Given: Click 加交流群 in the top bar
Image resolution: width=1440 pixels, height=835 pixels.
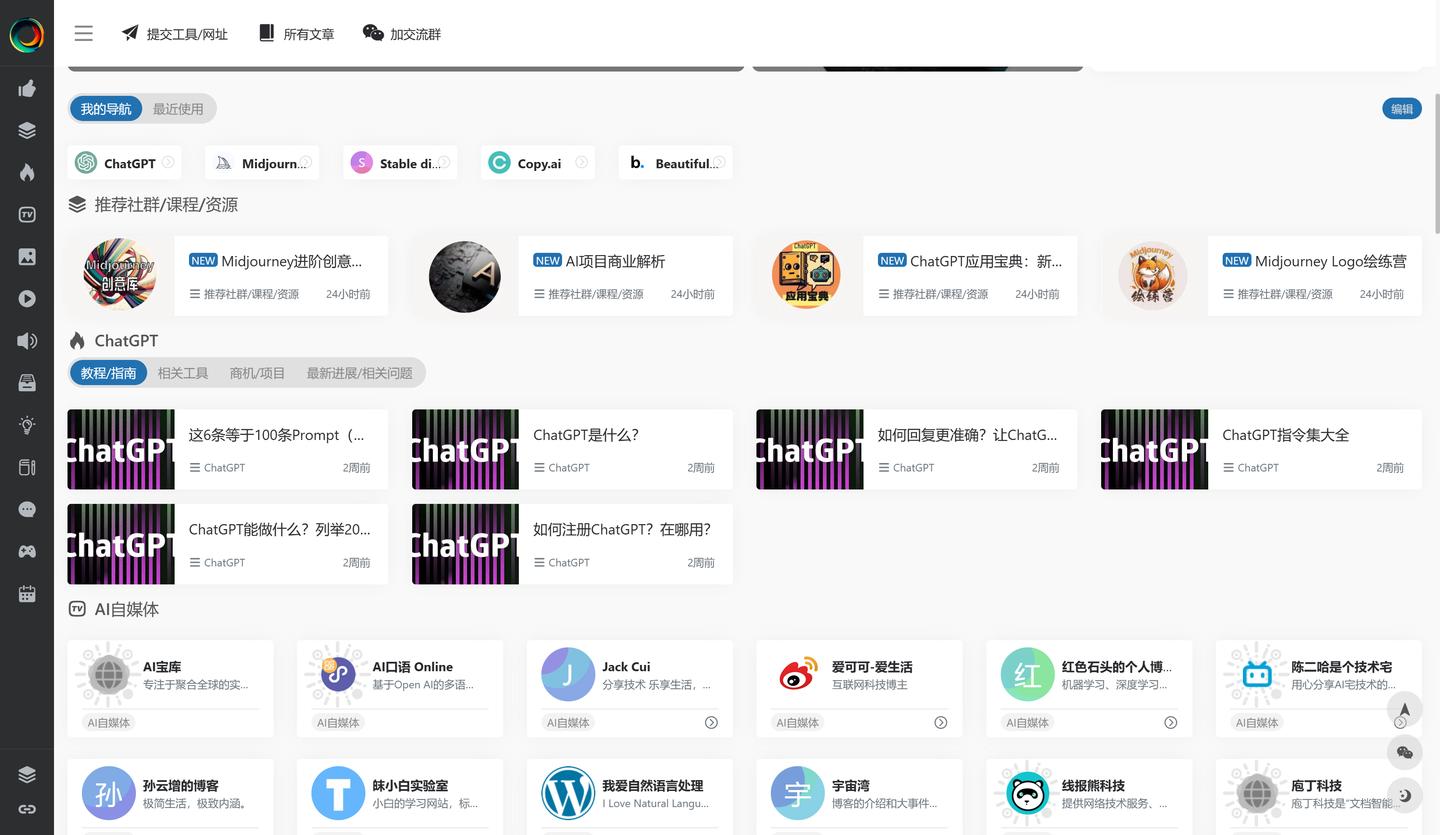Looking at the screenshot, I should click(401, 33).
